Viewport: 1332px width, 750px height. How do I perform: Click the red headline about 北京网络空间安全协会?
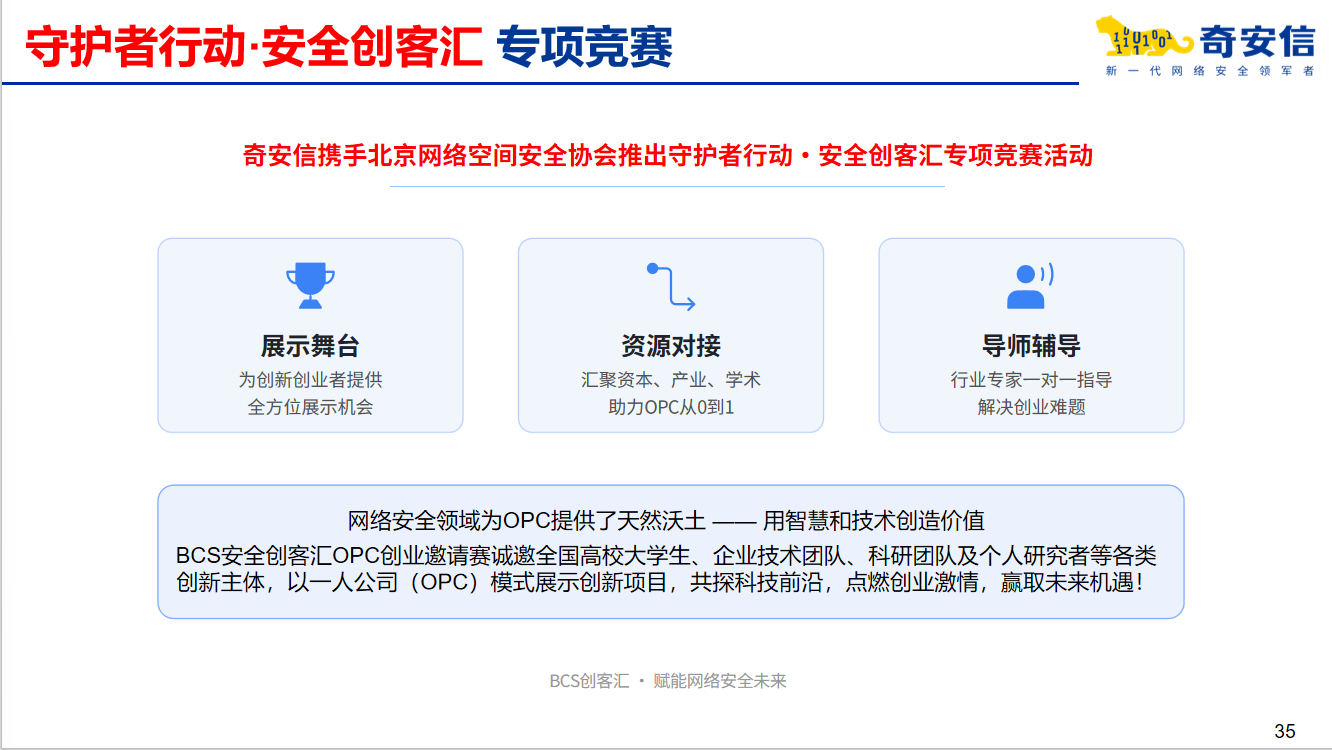click(667, 156)
